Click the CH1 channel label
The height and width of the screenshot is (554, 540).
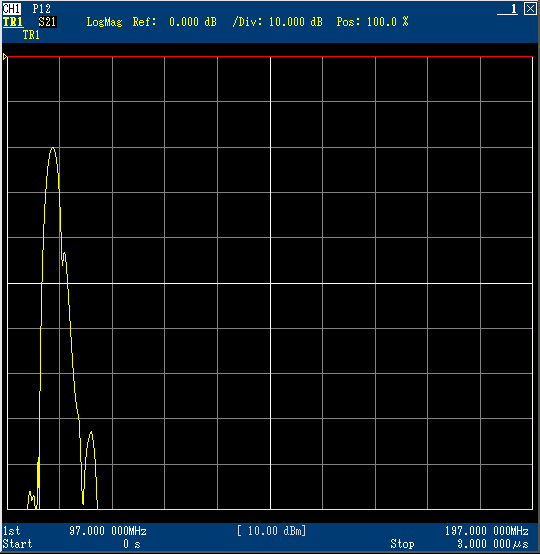(x=12, y=8)
